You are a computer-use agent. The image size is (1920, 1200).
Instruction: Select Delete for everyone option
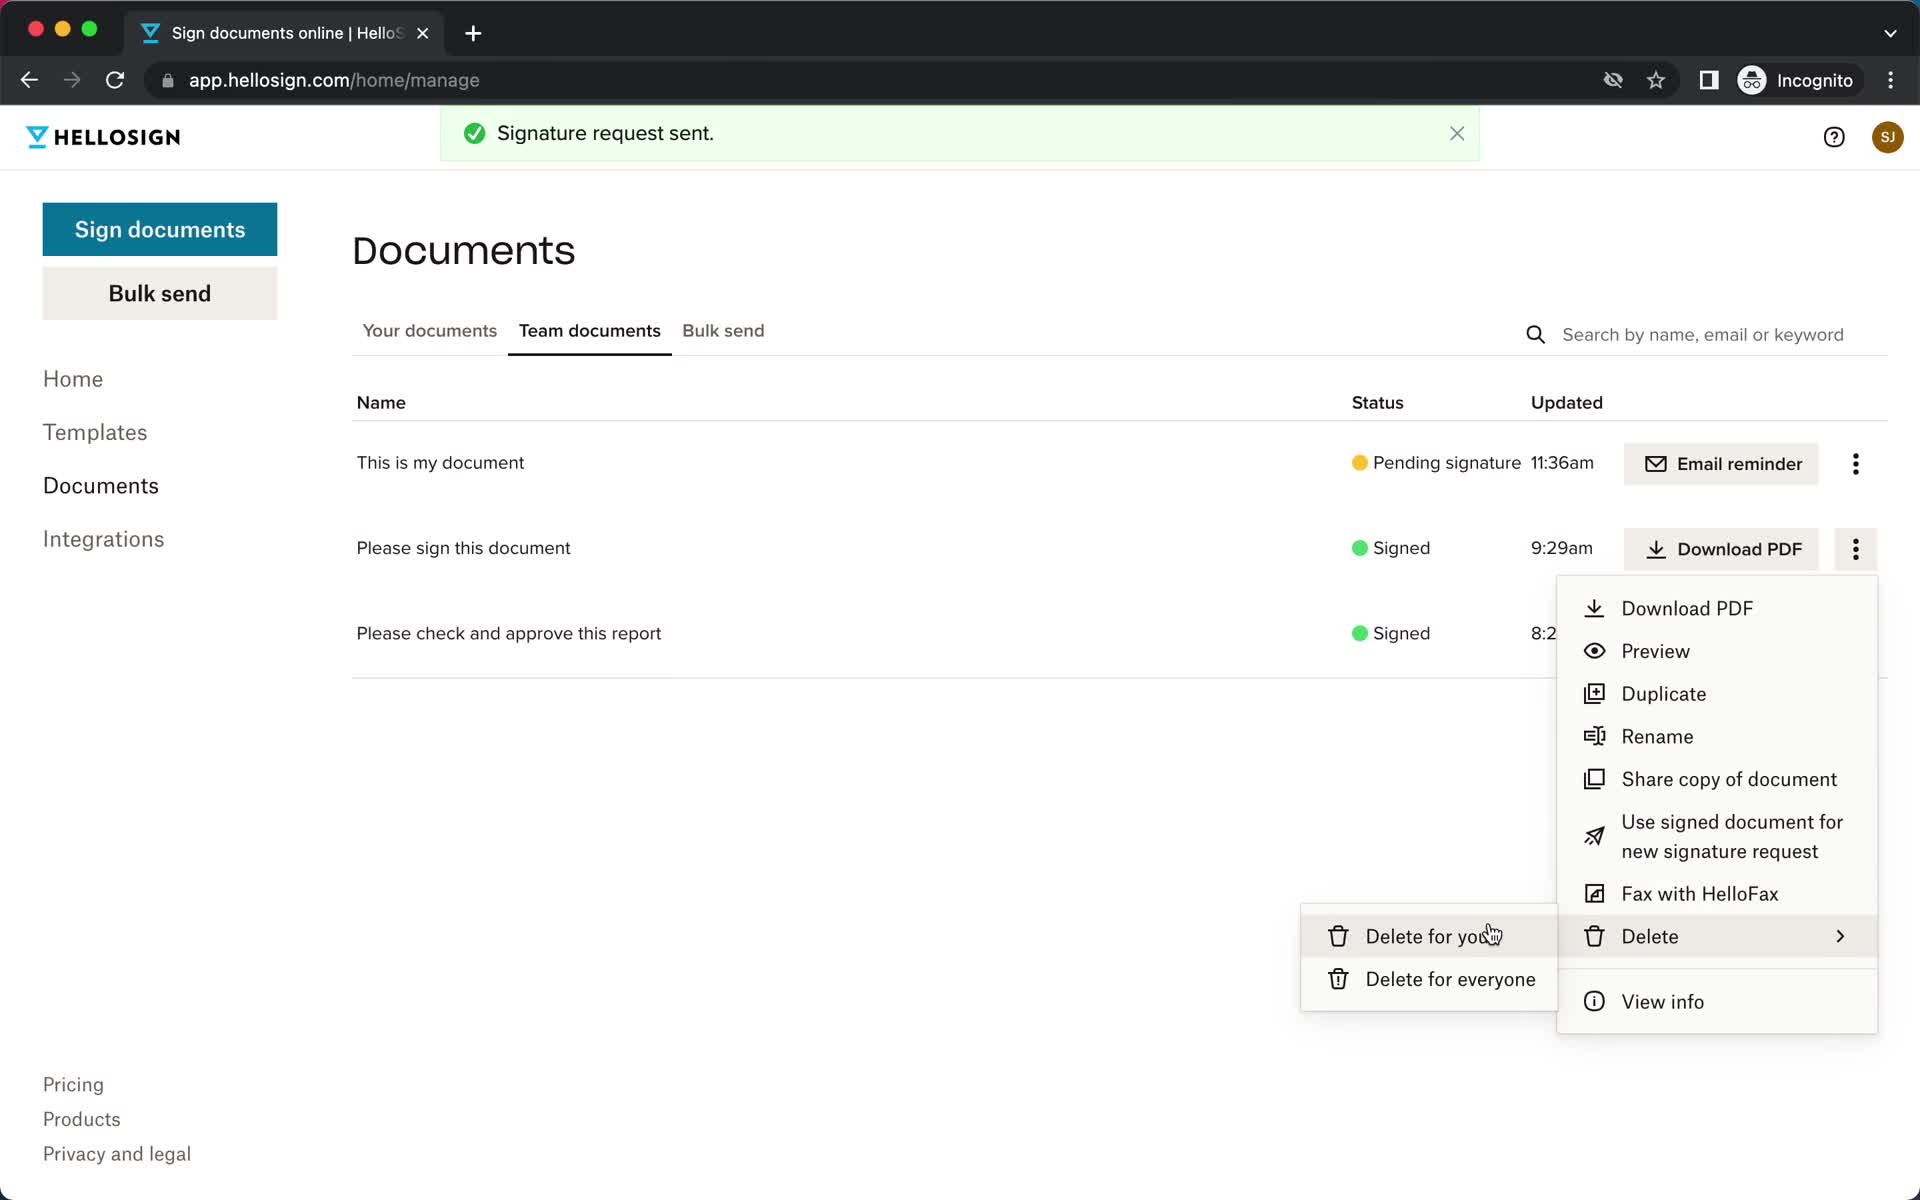coord(1450,979)
